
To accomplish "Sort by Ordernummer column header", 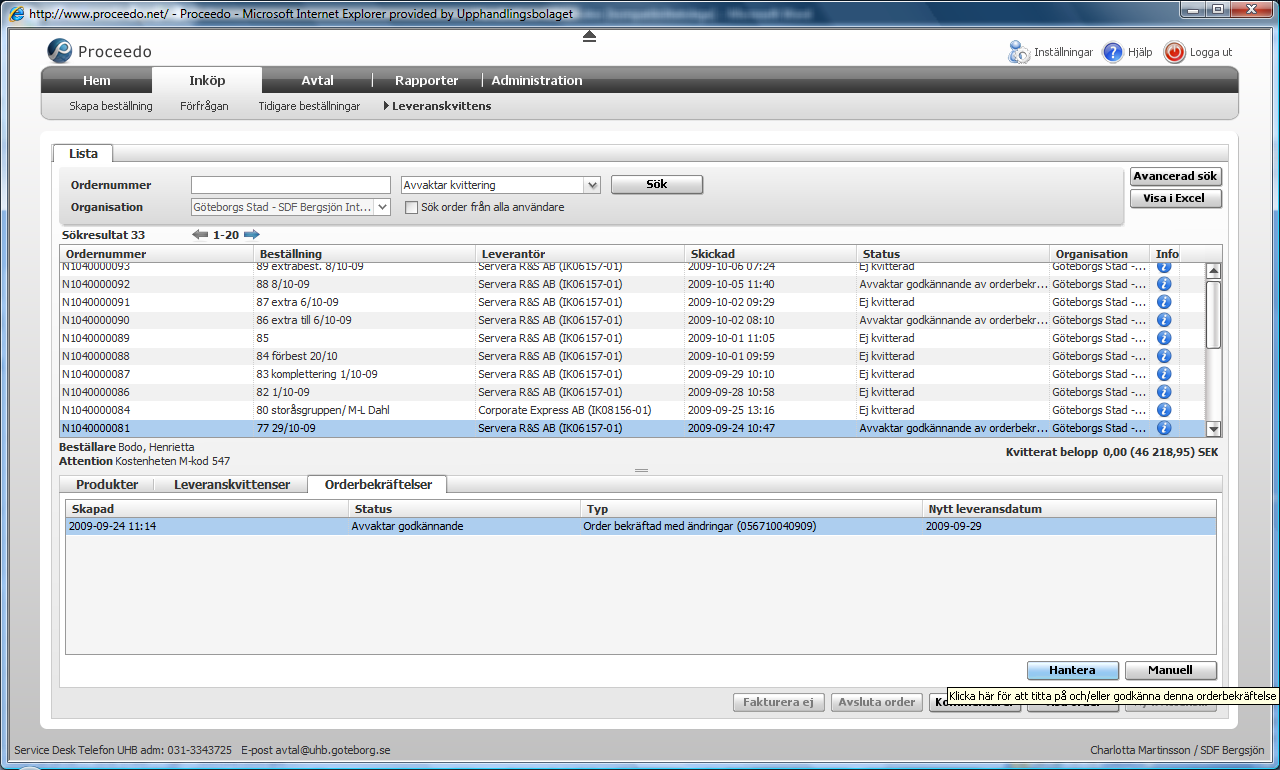I will 156,254.
